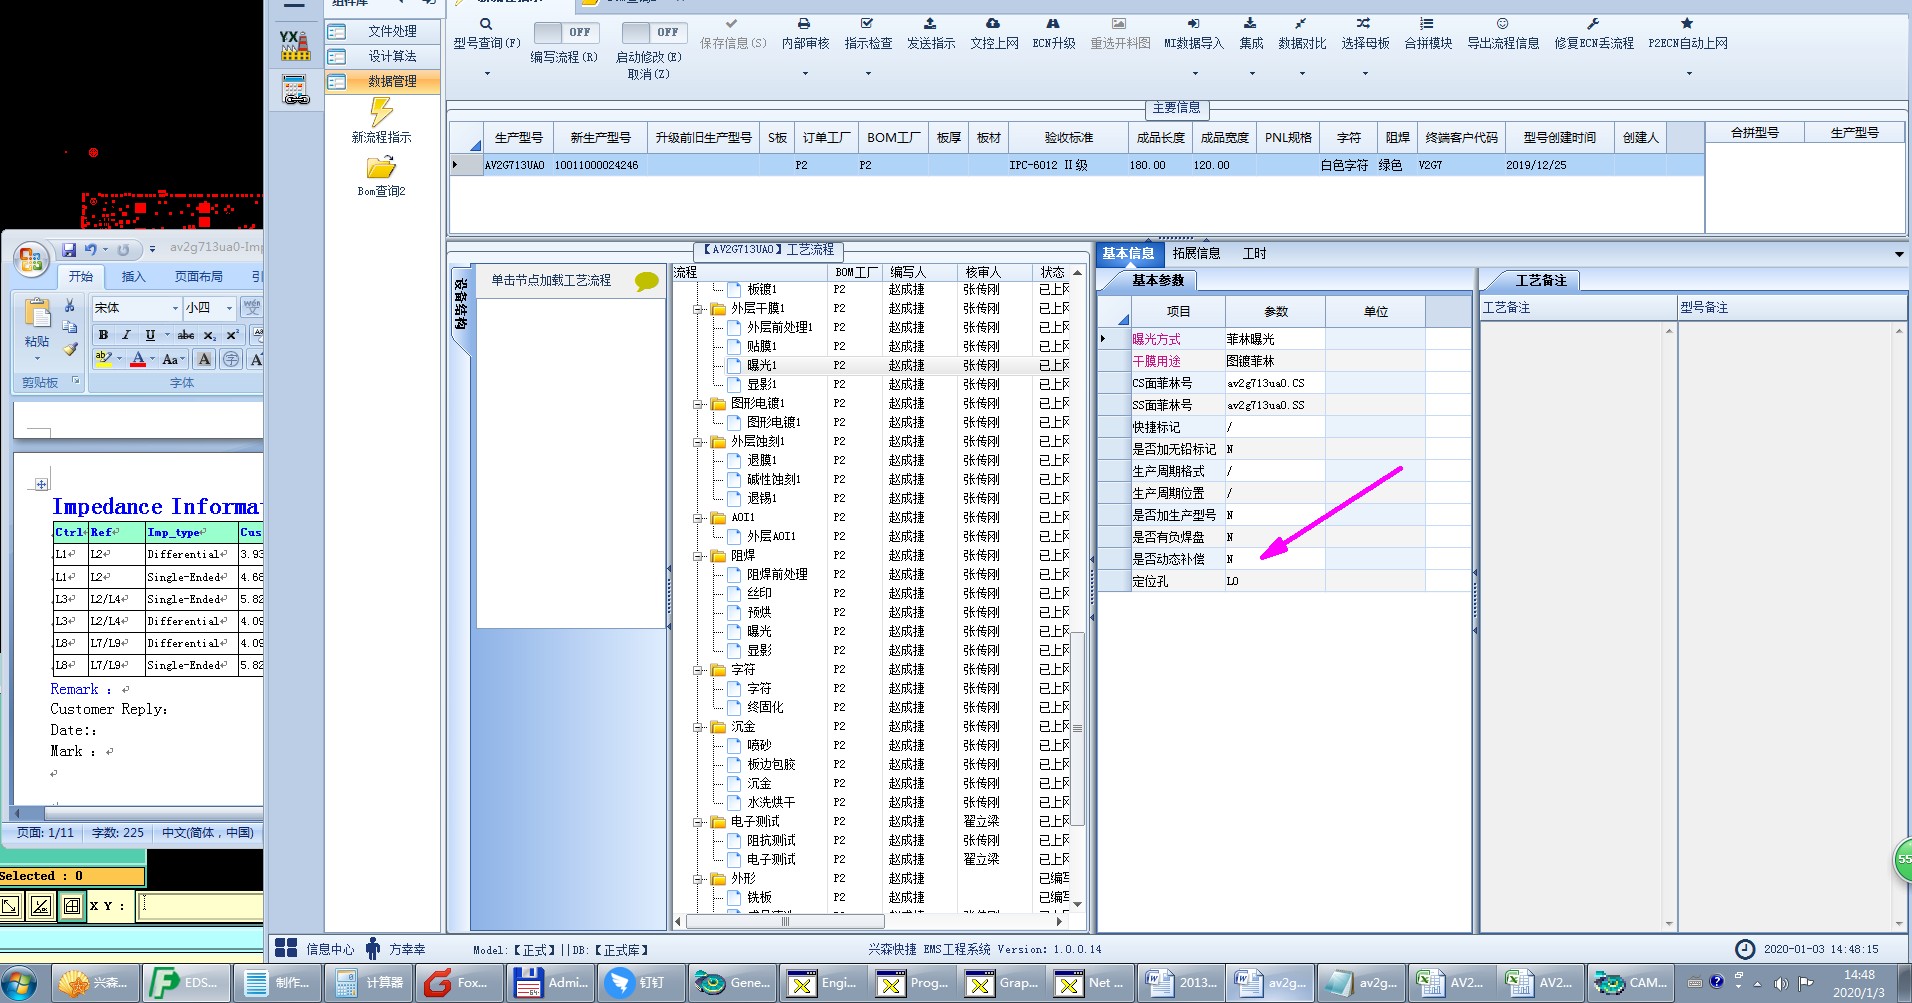This screenshot has height=1003, width=1912.
Task: Click the 粘贴 paste button in Word
Action: click(37, 327)
